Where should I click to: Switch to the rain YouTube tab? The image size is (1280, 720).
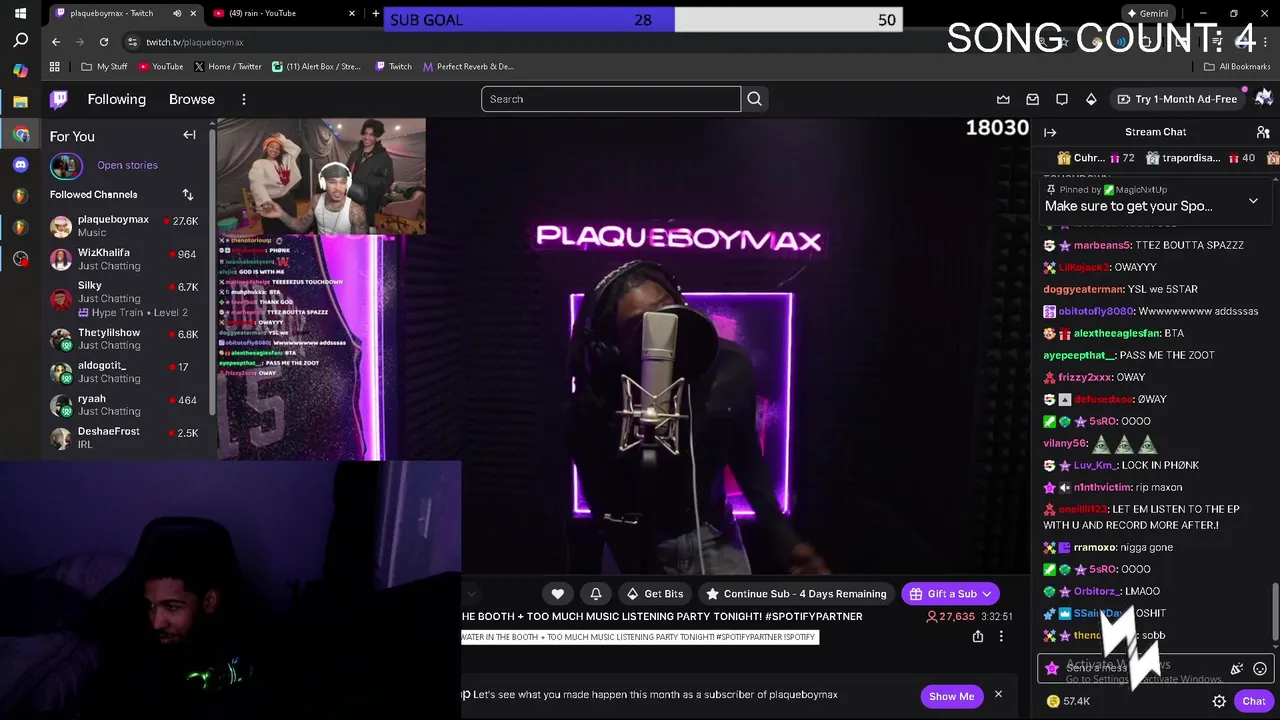point(285,13)
